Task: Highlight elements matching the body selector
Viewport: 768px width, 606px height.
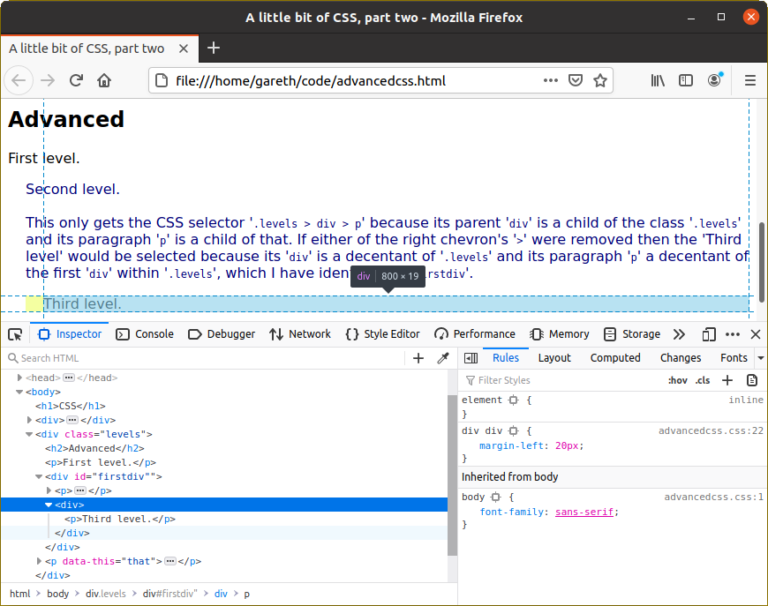Action: (496, 497)
